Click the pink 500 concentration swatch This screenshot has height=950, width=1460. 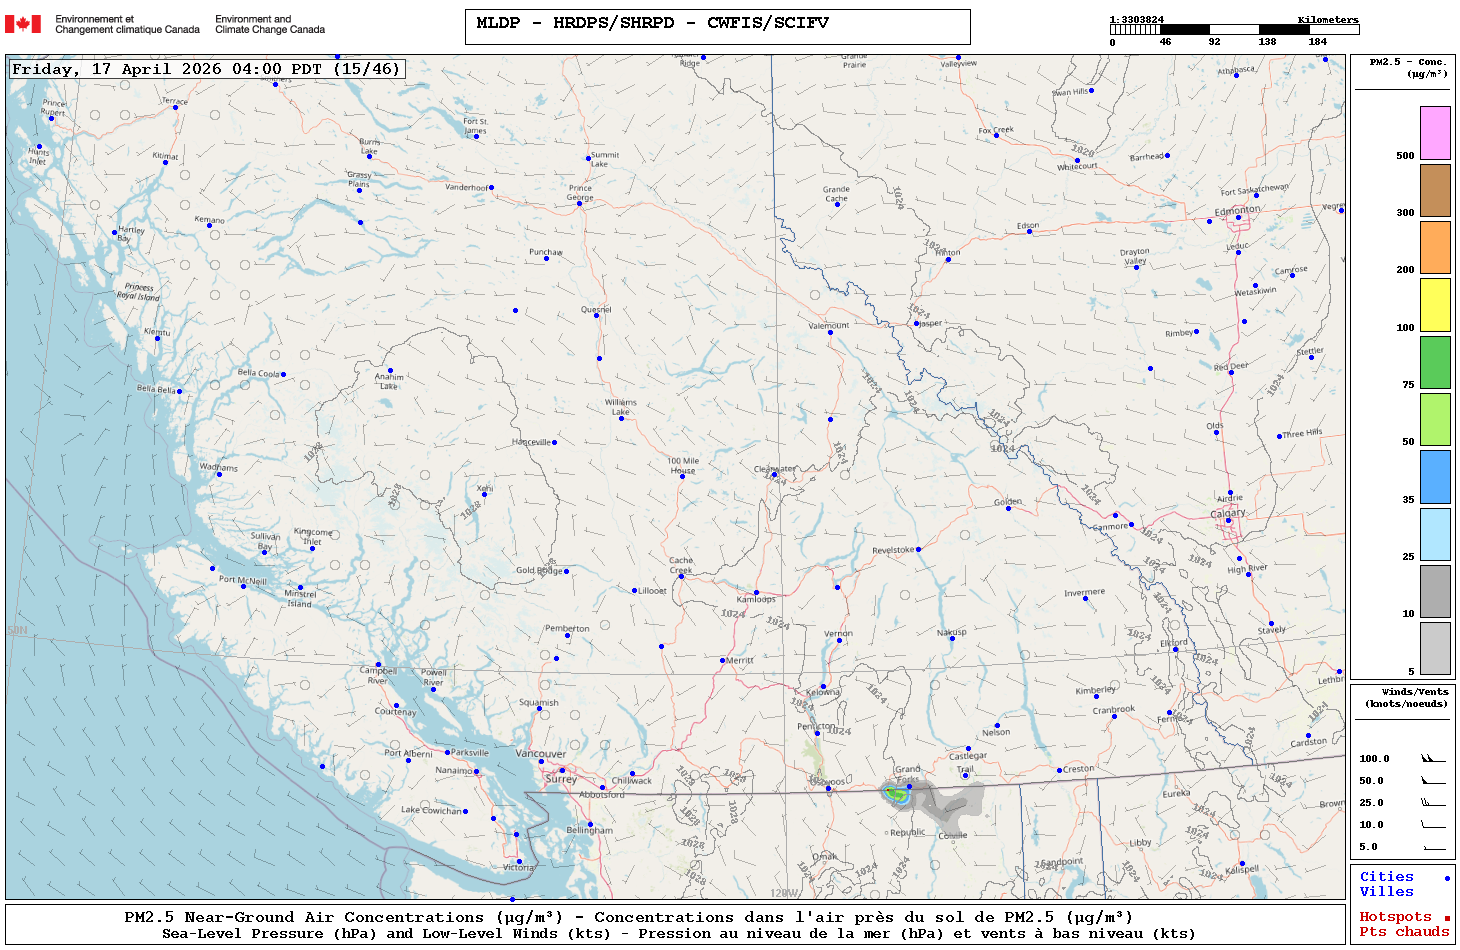[x=1435, y=133]
